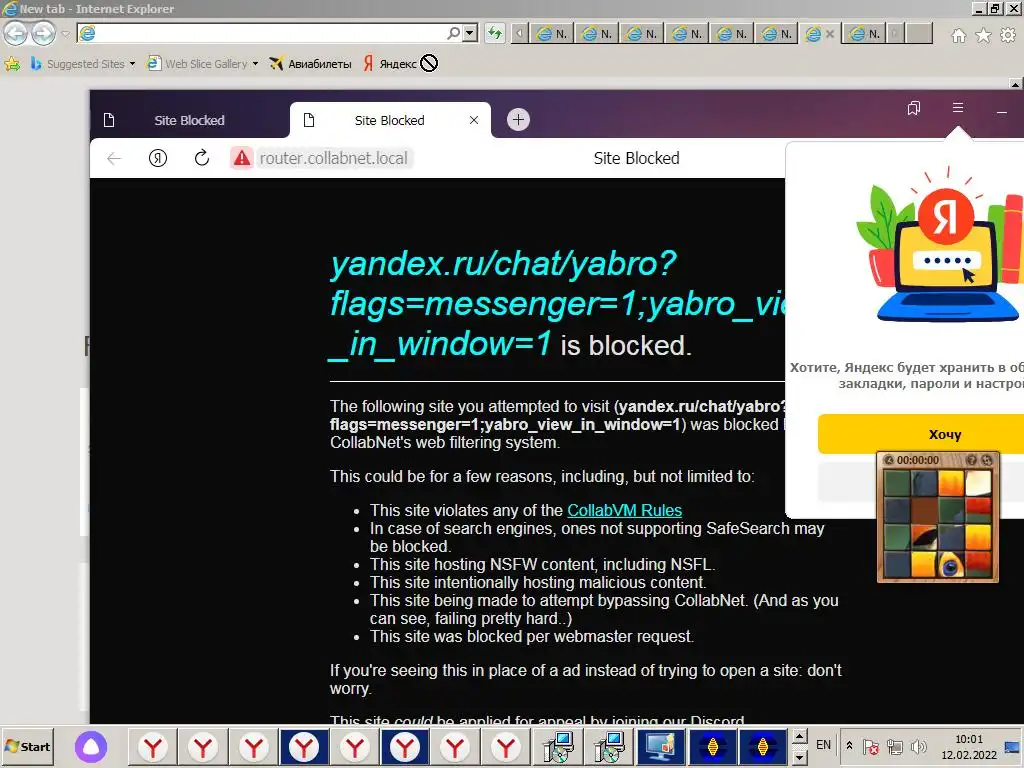The image size is (1024, 768).
Task: Open the Авиабилеты bookmark
Action: tap(310, 63)
